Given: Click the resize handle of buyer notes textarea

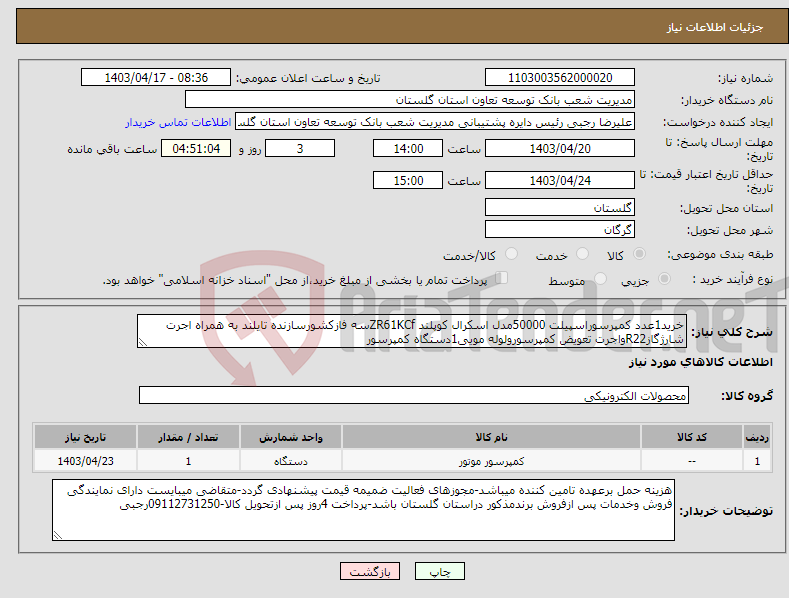Looking at the screenshot, I should [x=58, y=535].
